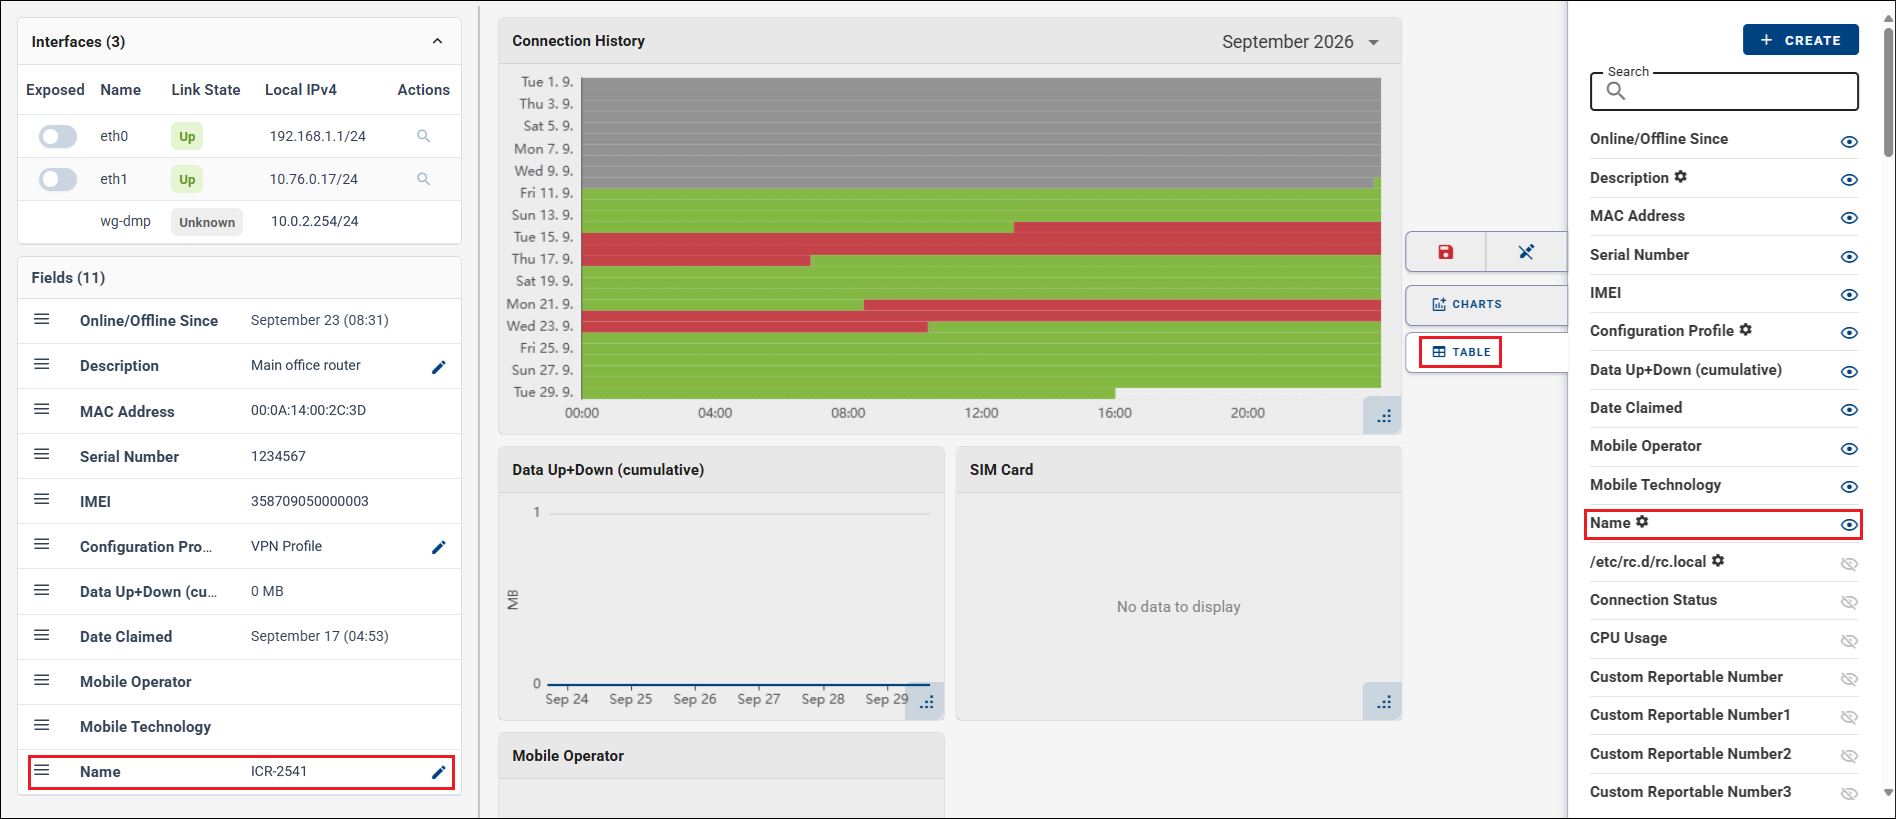
Task: Toggle the Exposed switch for eth1
Action: click(x=58, y=179)
